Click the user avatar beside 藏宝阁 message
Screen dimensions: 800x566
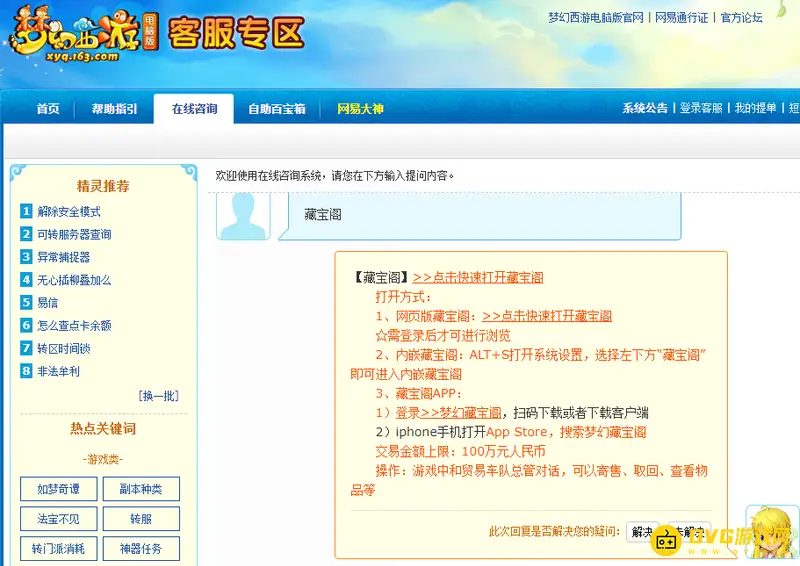pyautogui.click(x=243, y=216)
